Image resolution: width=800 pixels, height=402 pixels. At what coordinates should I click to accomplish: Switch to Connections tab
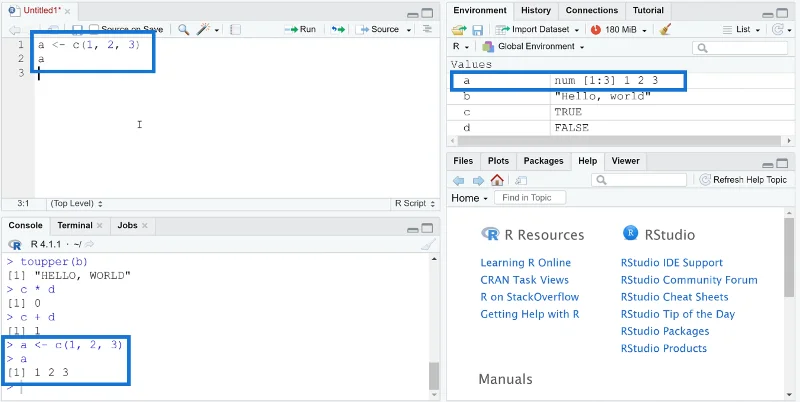591,10
